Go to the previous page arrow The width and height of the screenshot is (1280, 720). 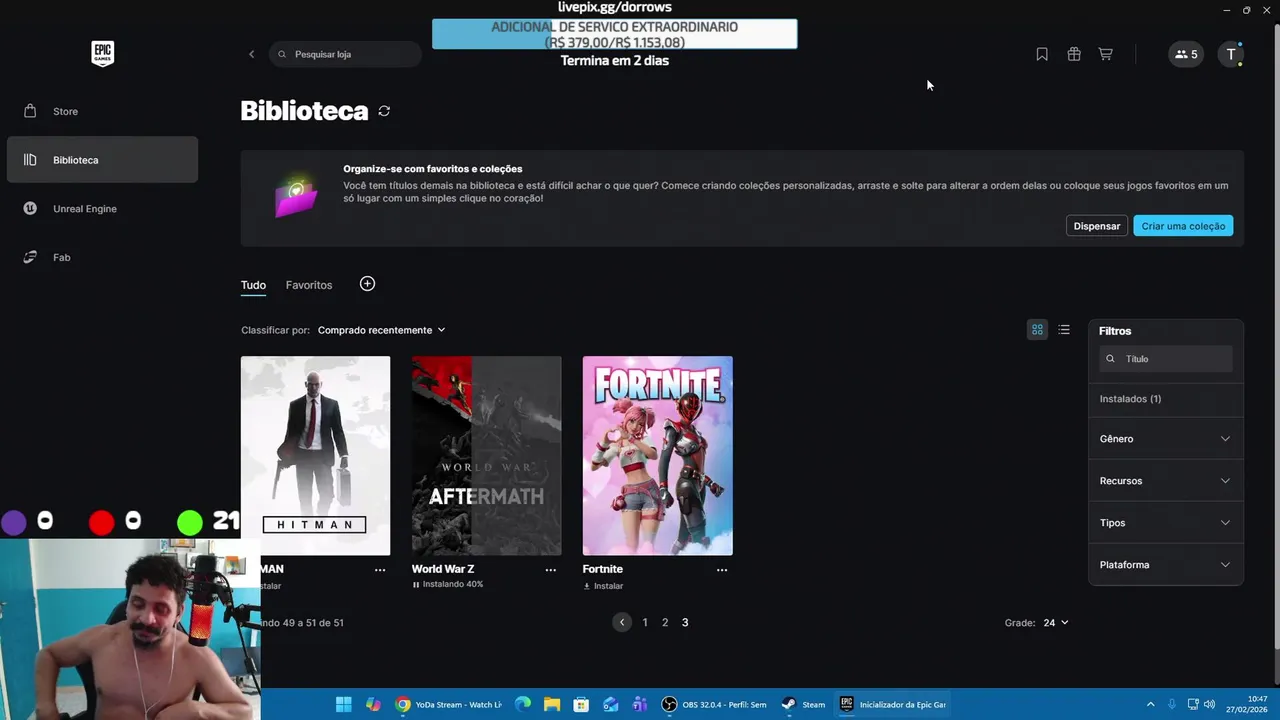point(622,622)
